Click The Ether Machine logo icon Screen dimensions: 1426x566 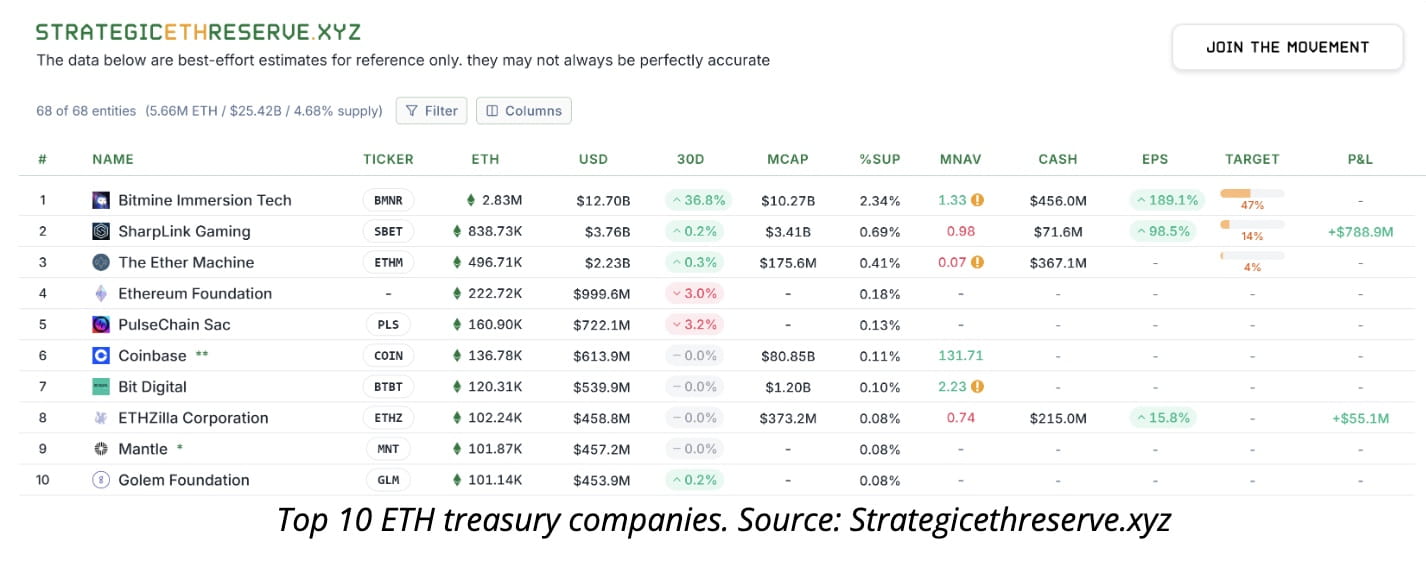[x=100, y=262]
